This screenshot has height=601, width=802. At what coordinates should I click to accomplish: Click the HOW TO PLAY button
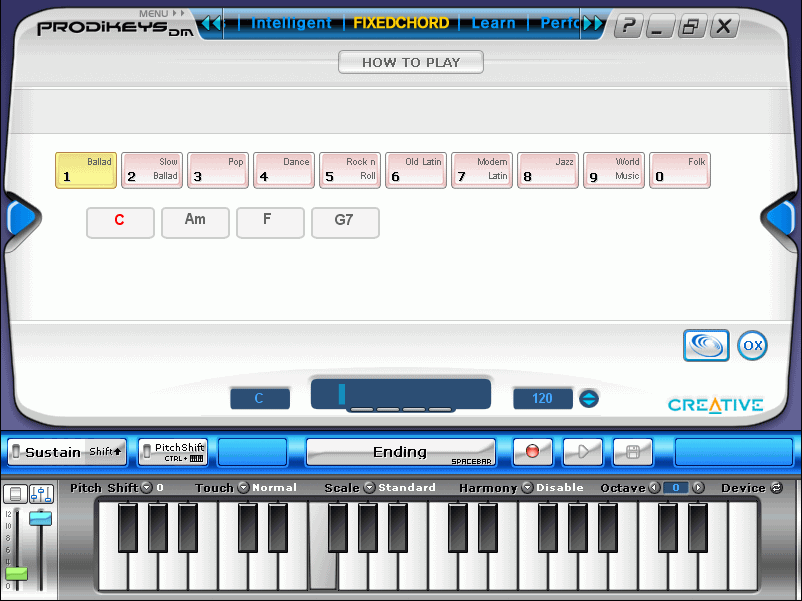point(411,62)
